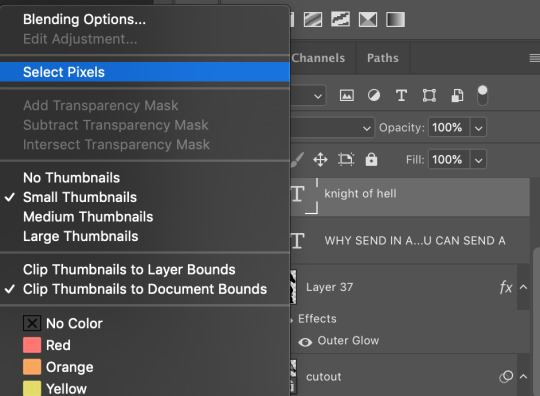Click the diagonal stripes adjustment preset icon
540x396 pixels.
[313, 19]
